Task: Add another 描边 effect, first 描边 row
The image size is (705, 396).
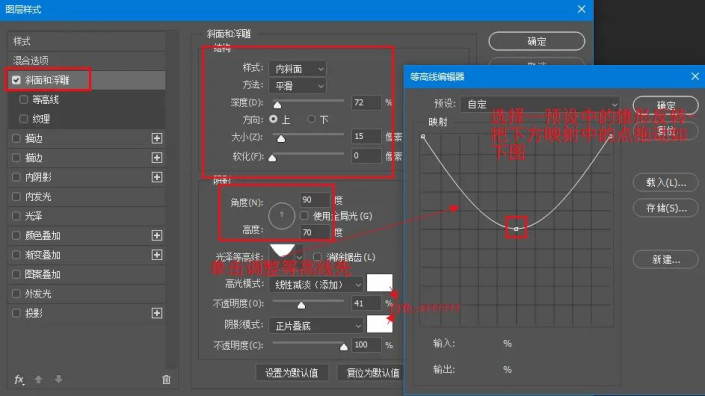Action: pos(157,138)
